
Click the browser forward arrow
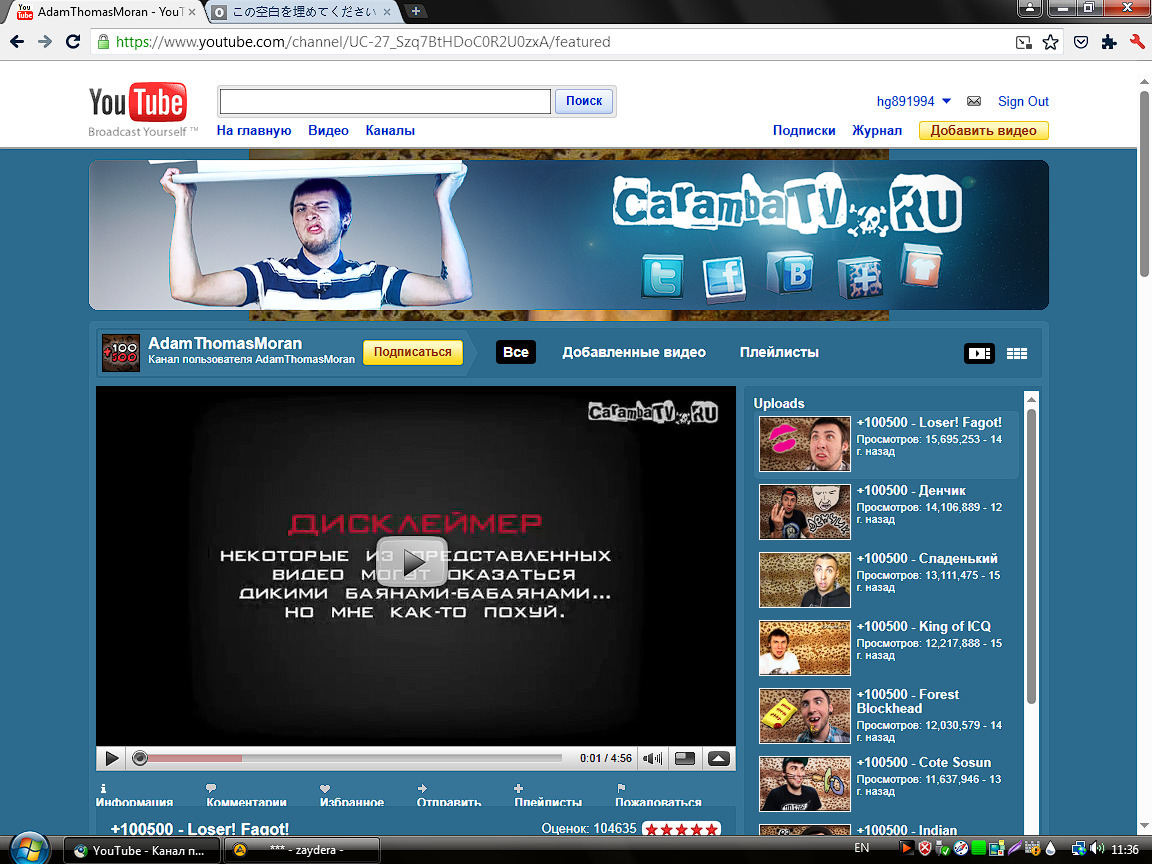45,42
